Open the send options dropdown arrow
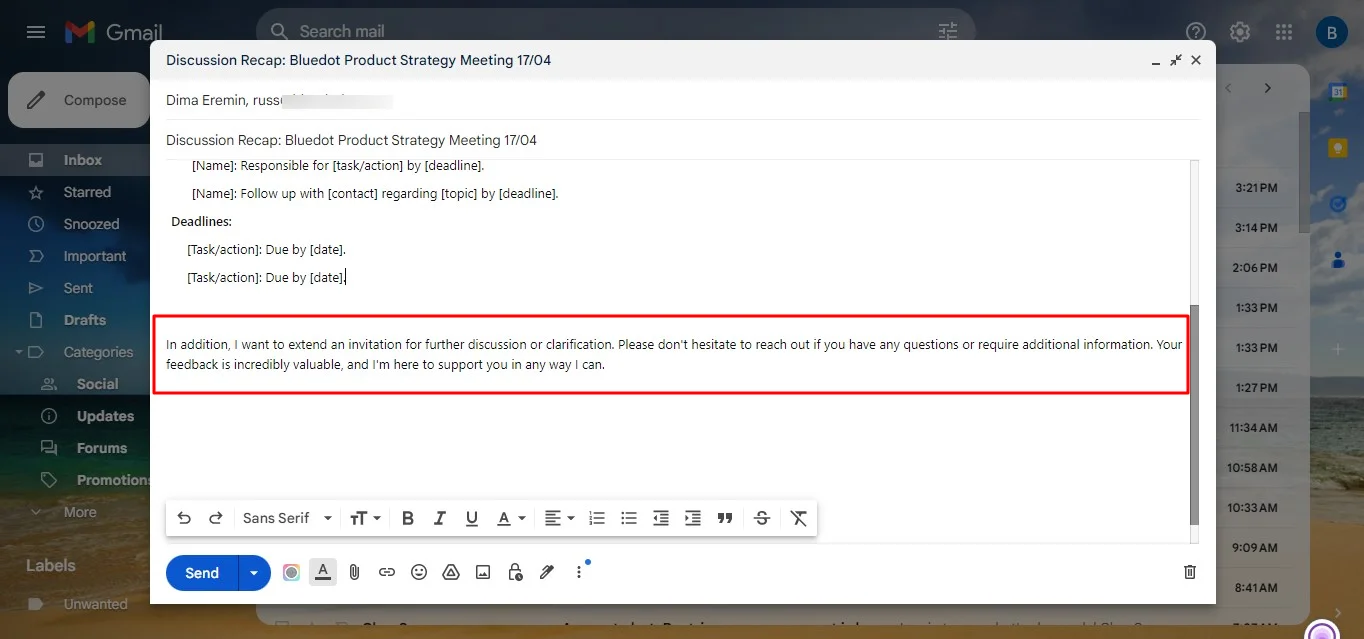The image size is (1364, 639). (254, 572)
